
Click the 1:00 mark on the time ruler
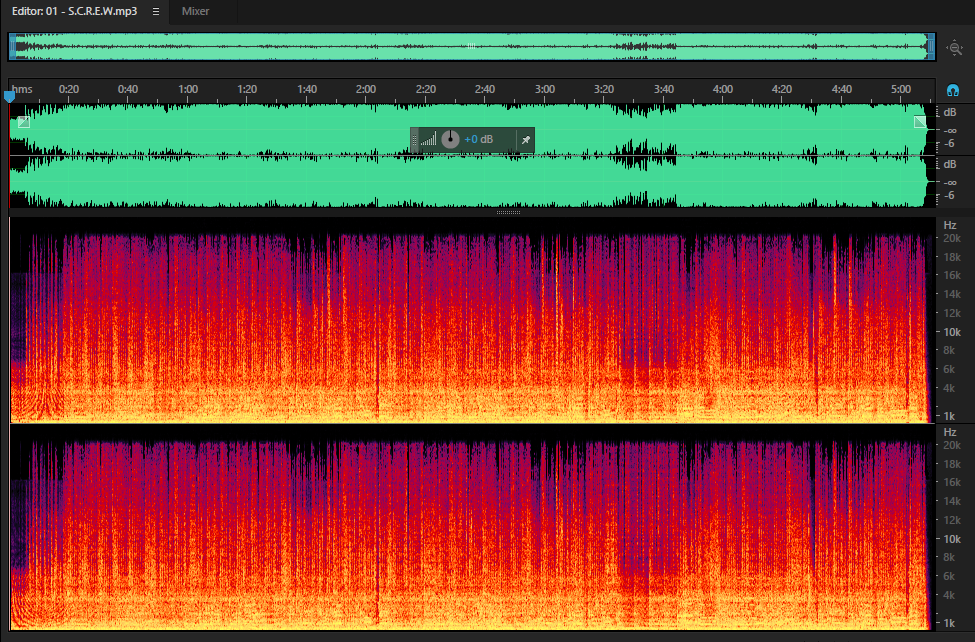pos(188,90)
